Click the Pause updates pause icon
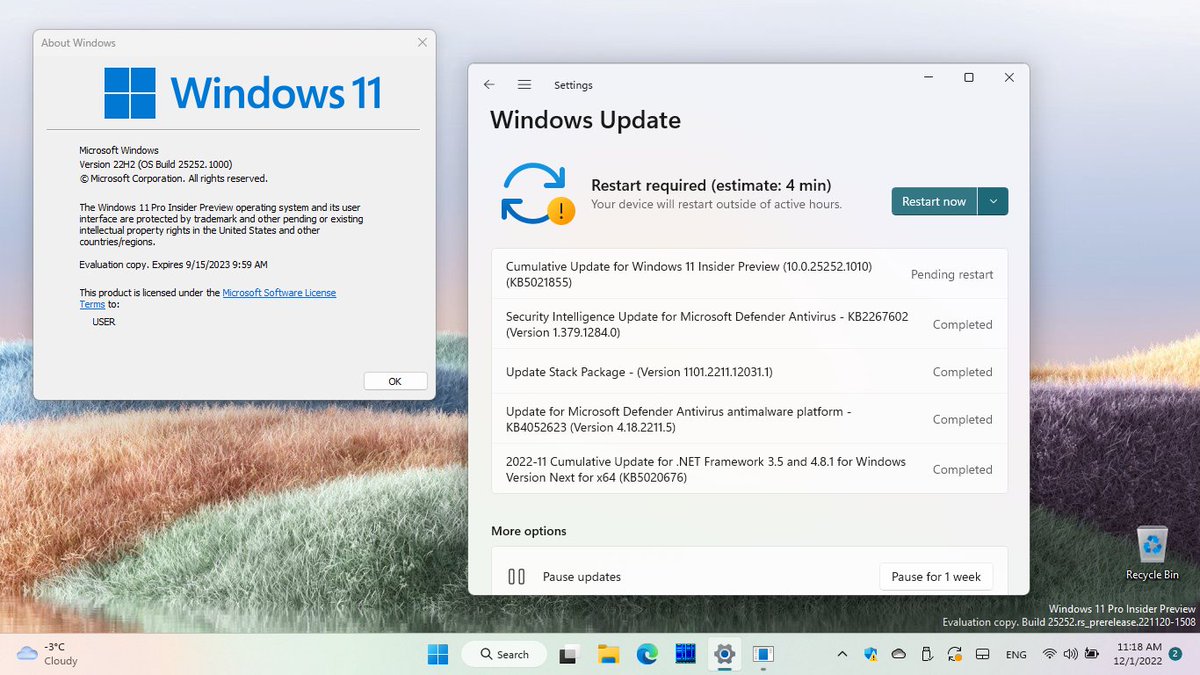Image resolution: width=1200 pixels, height=675 pixels. (x=517, y=577)
